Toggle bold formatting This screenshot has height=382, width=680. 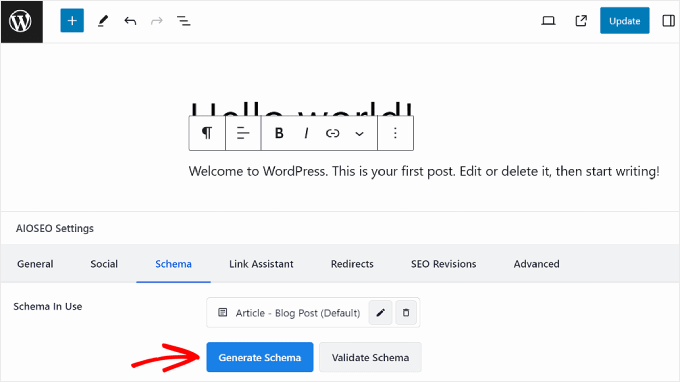[x=279, y=133]
